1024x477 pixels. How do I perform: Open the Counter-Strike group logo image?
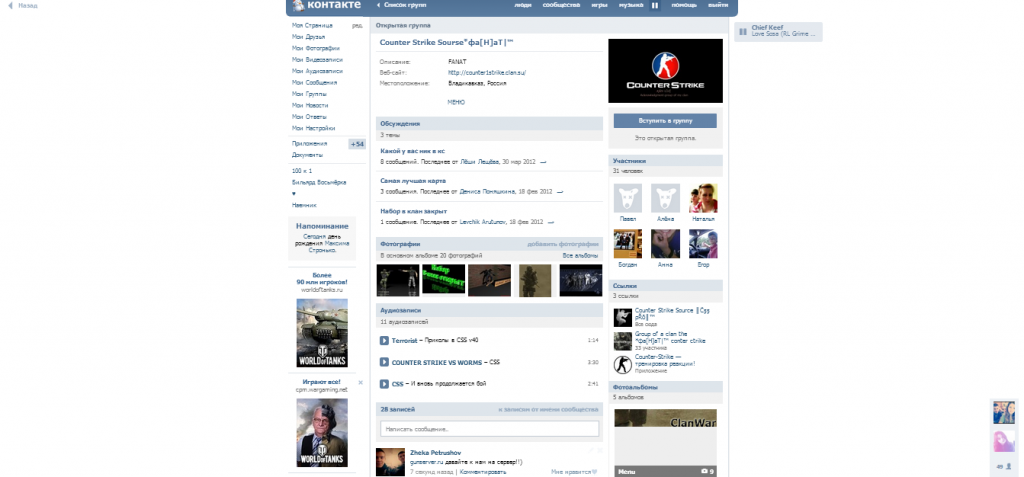[664, 71]
